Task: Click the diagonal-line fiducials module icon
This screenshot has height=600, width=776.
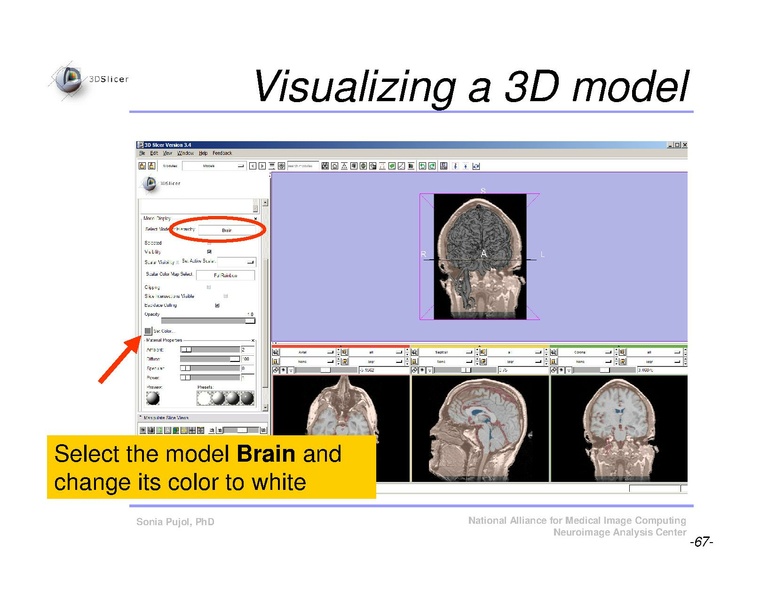Action: [x=401, y=166]
